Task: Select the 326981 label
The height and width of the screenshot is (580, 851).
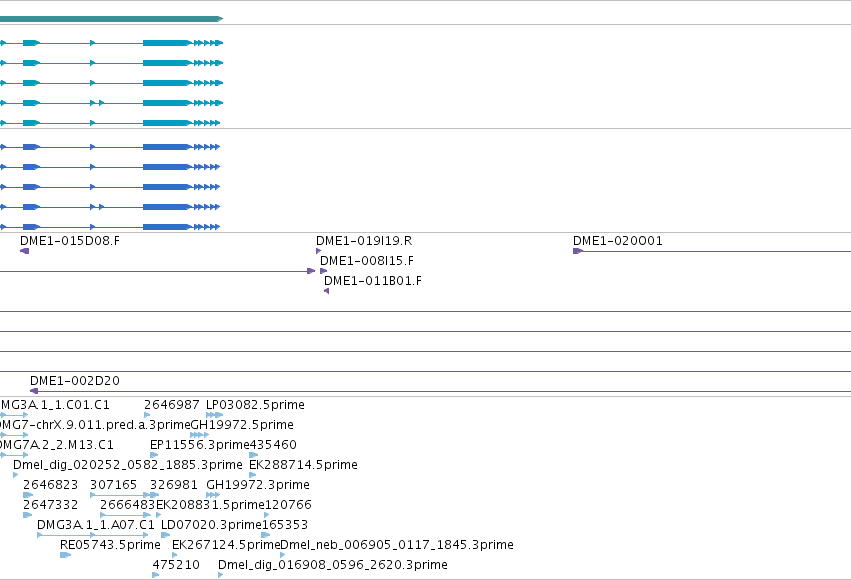Action: [x=174, y=485]
